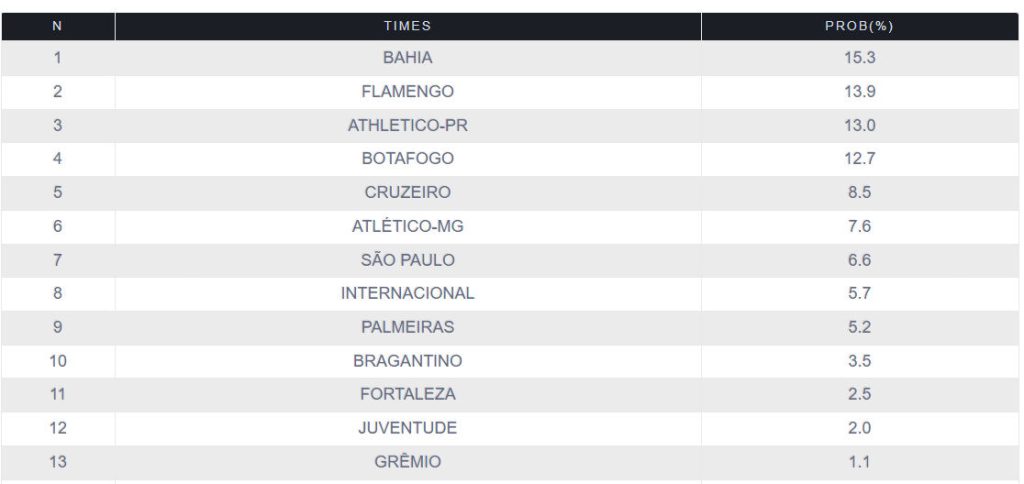
Task: Click the PALMEIRAS team cell
Action: coord(407,327)
